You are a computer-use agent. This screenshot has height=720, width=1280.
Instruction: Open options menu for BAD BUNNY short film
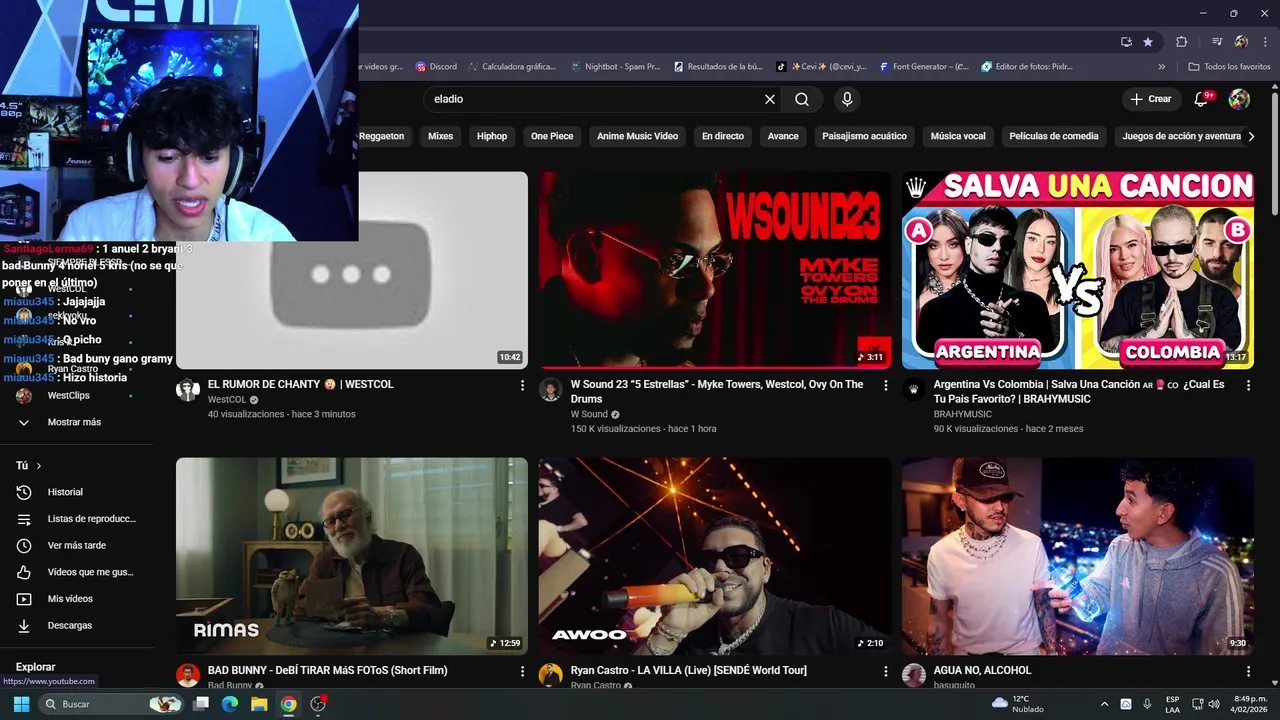[522, 671]
